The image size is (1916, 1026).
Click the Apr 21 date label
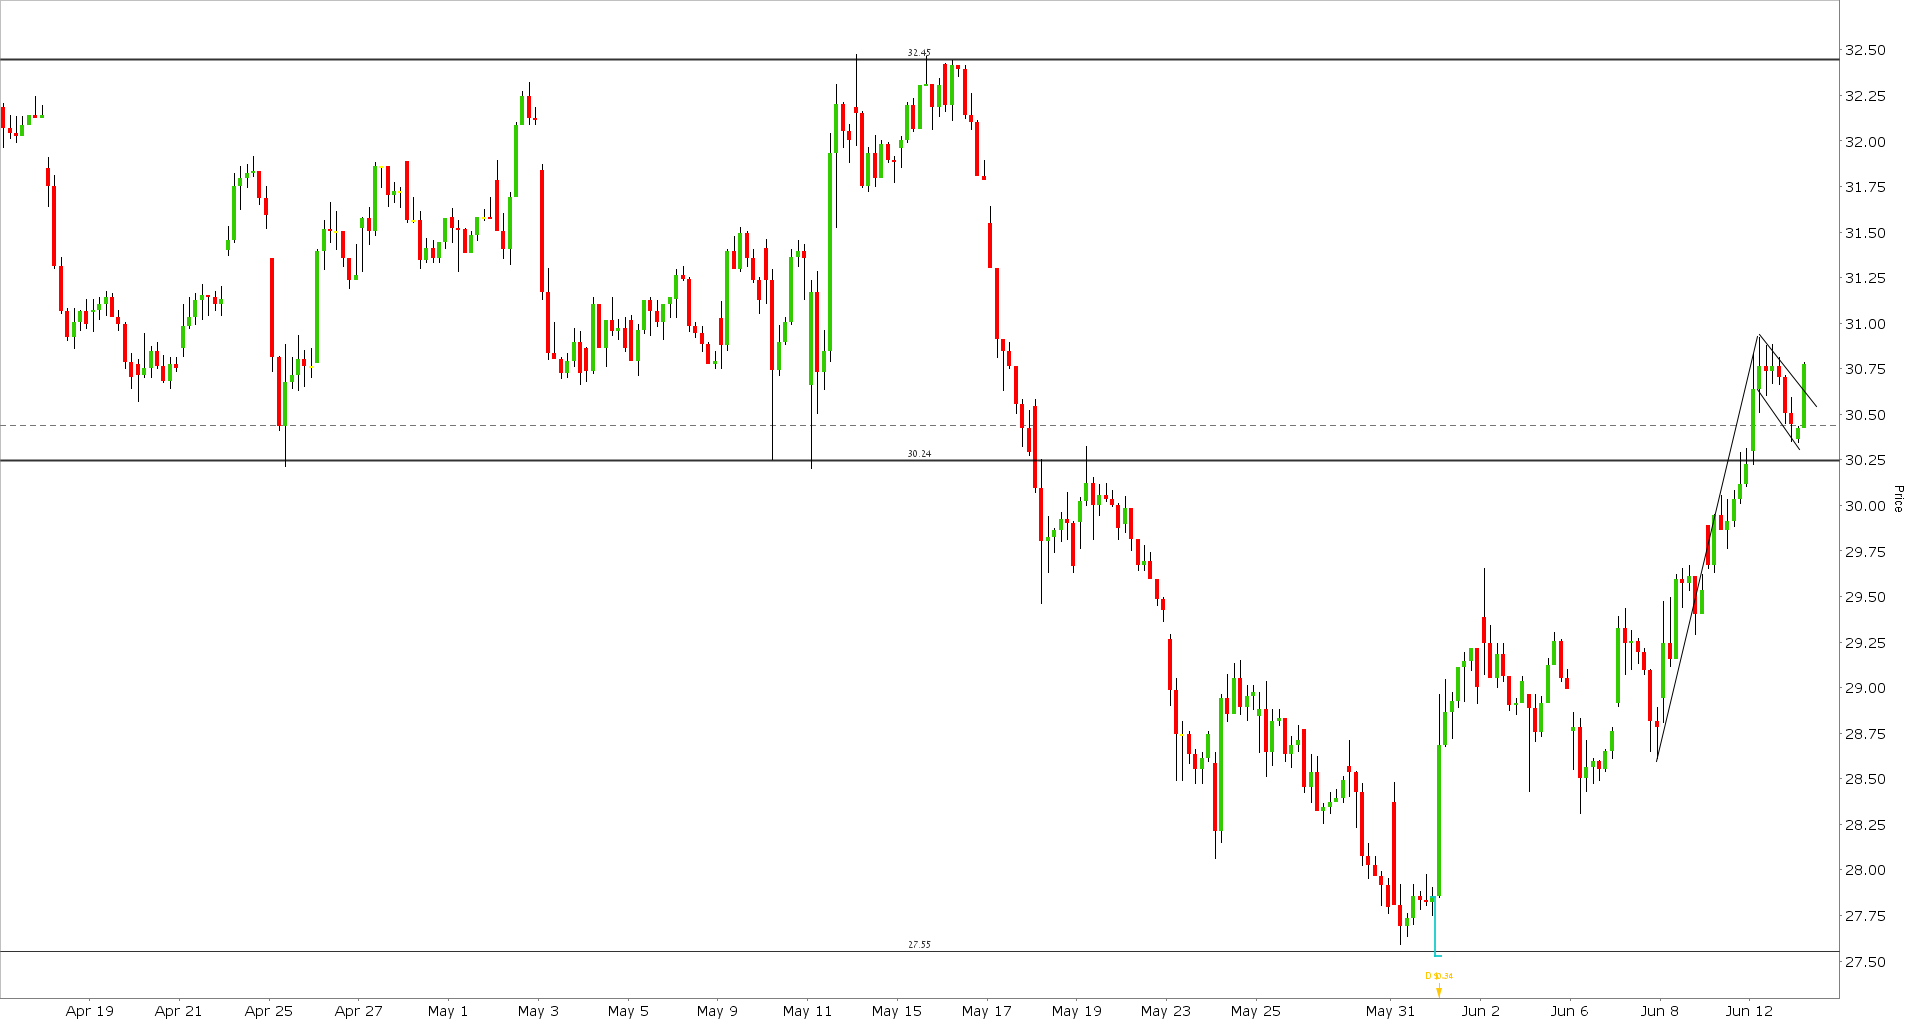tap(179, 1011)
